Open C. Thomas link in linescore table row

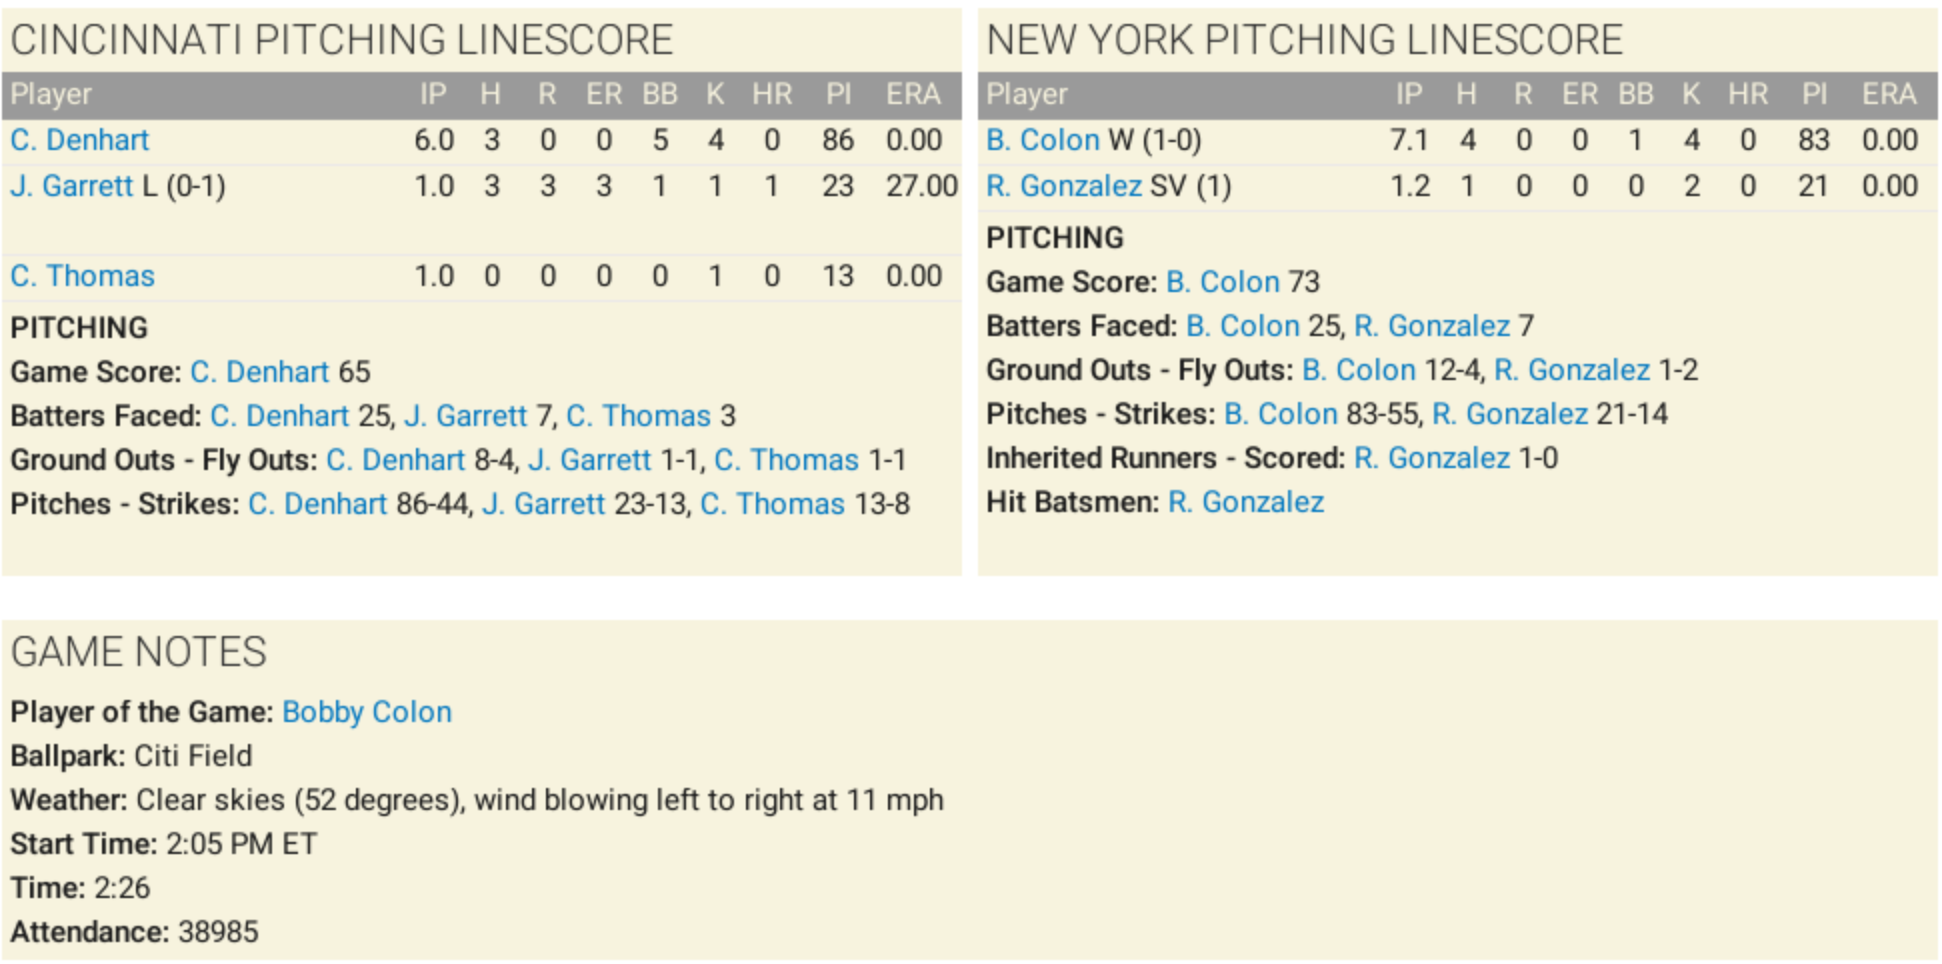point(82,276)
